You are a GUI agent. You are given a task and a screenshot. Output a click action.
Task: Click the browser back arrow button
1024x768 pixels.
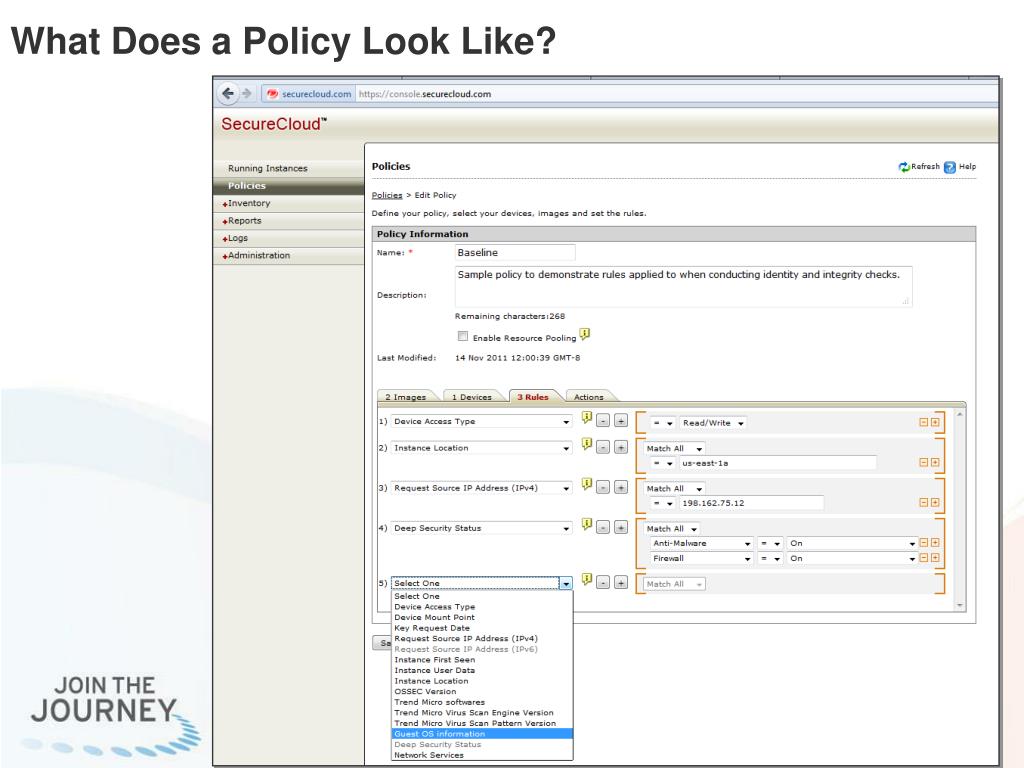pyautogui.click(x=227, y=93)
